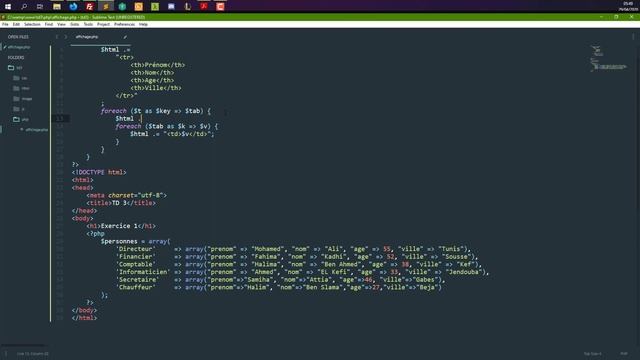640x360 pixels.
Task: Click the pencil icon on affichage.php tab
Action: coord(125,37)
